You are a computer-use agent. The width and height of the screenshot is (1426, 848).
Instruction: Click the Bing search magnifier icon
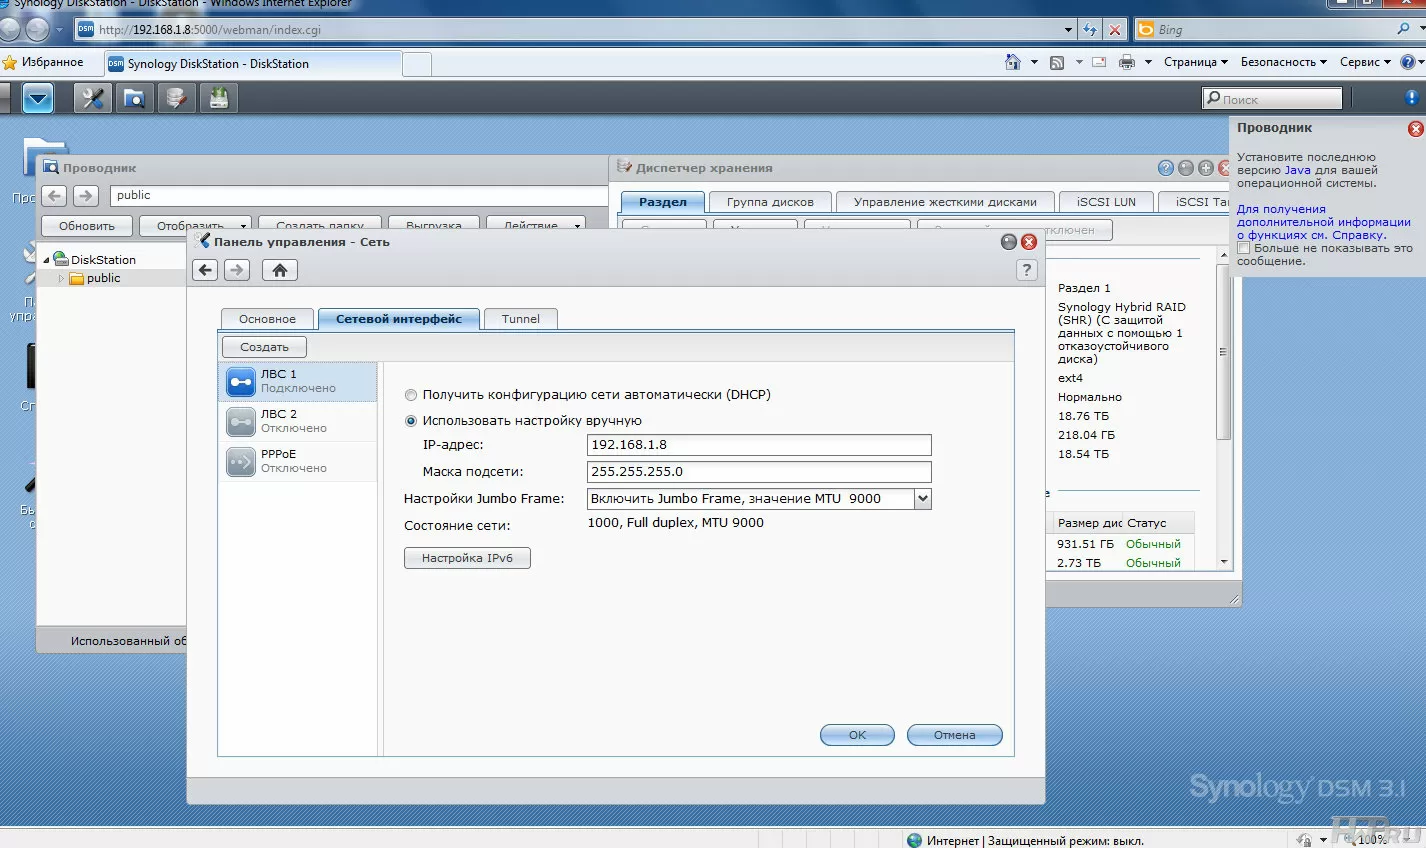[1403, 29]
